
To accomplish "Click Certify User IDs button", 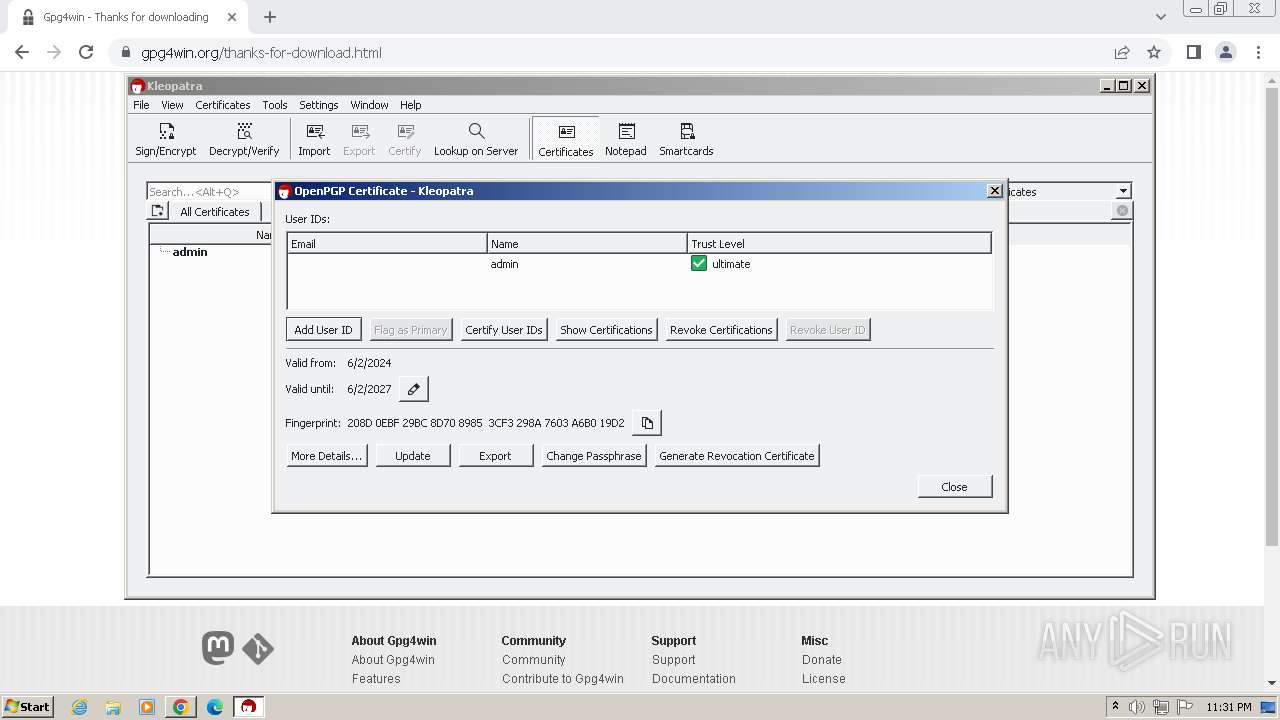I will tap(504, 330).
